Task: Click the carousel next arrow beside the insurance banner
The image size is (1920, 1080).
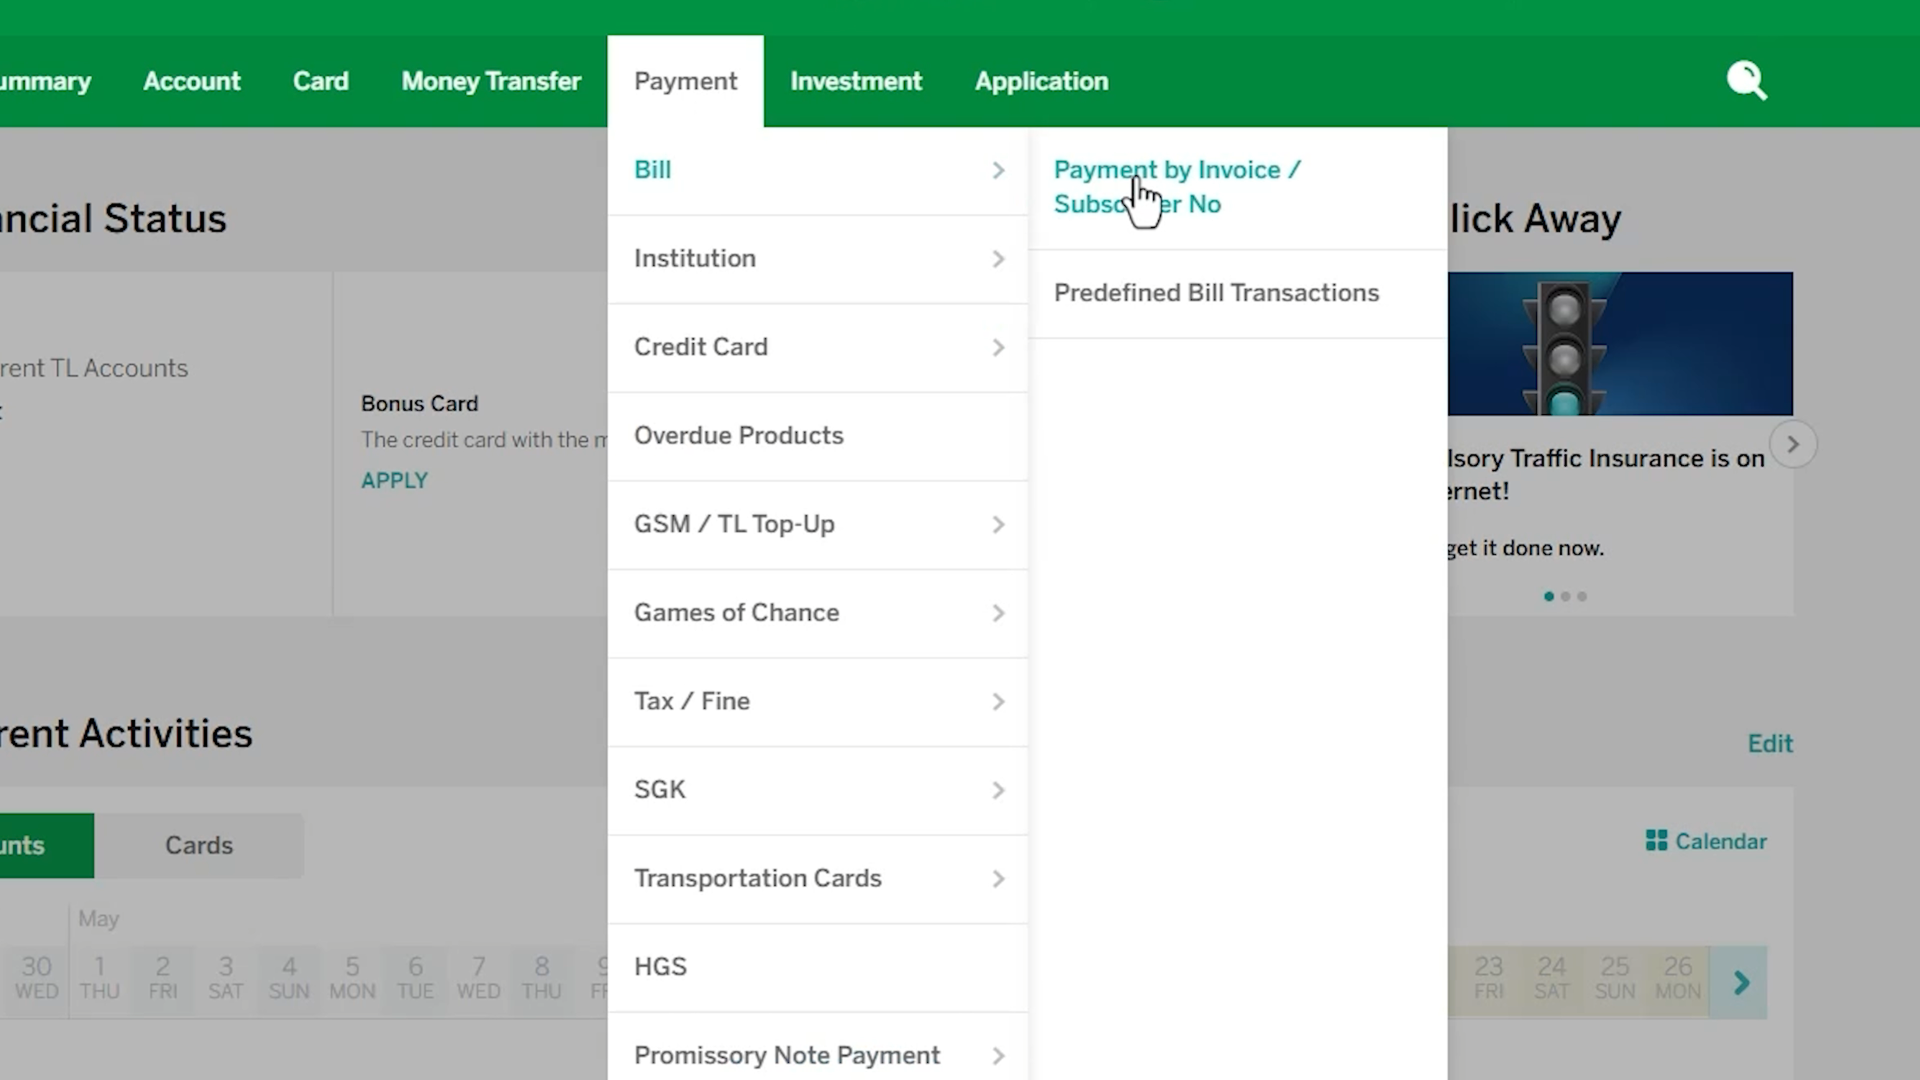Action: 1792,444
